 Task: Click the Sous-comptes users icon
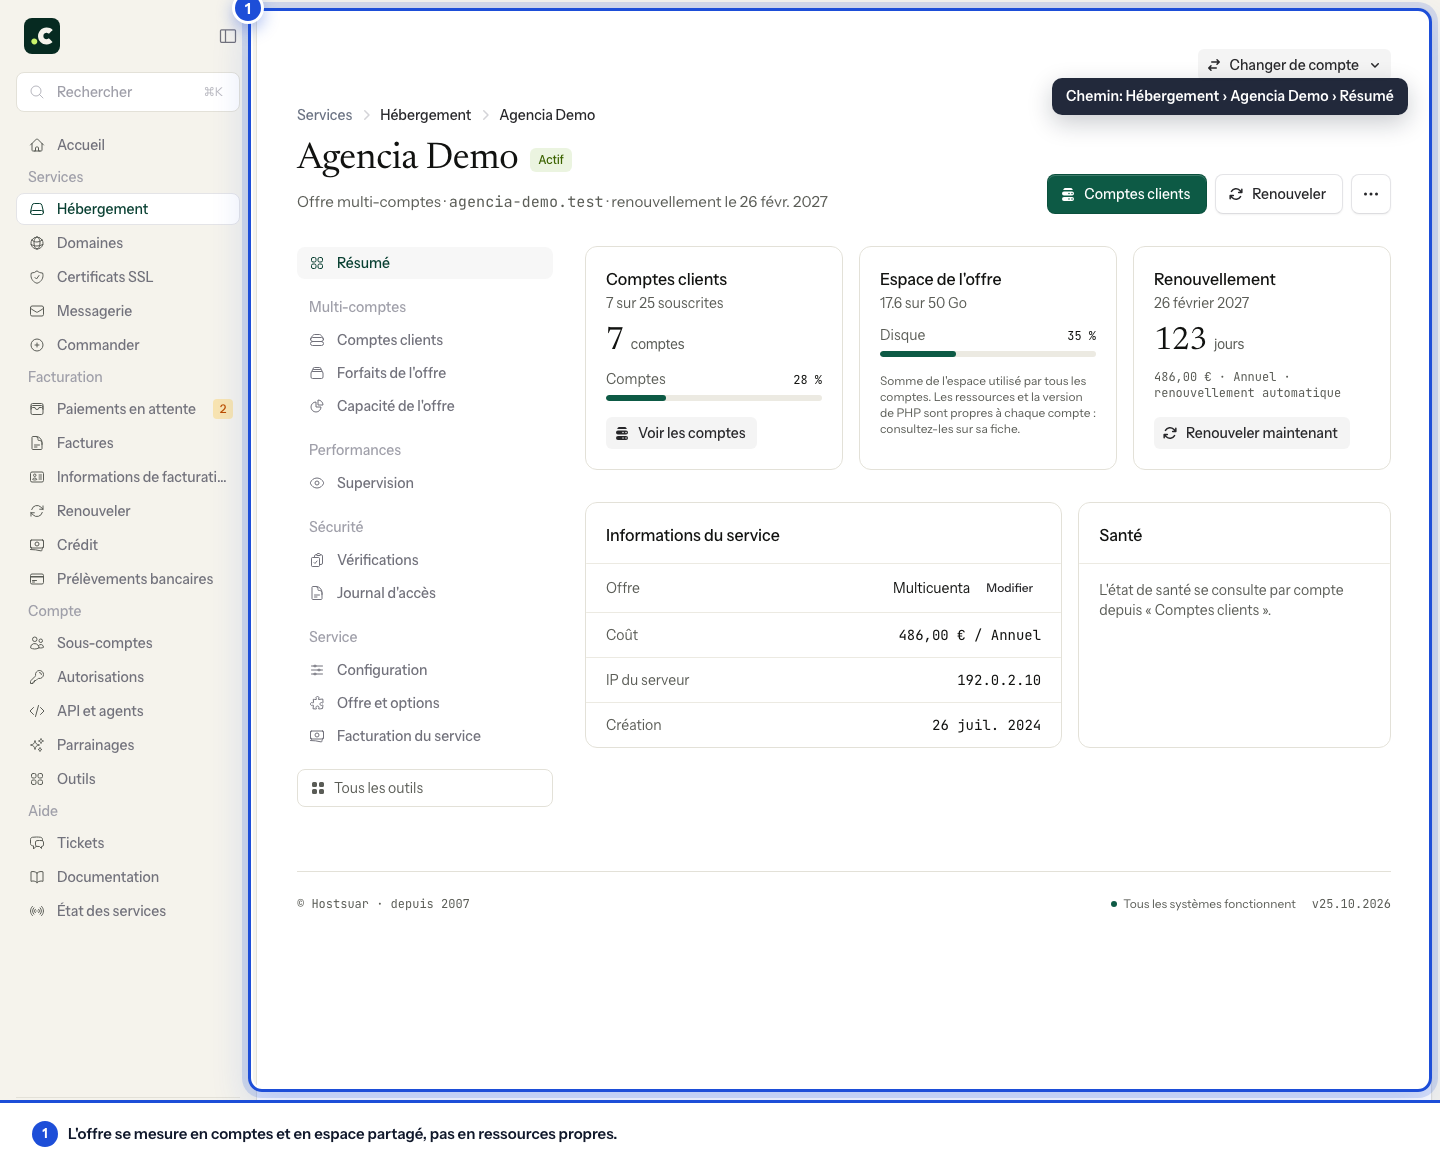pyautogui.click(x=37, y=643)
